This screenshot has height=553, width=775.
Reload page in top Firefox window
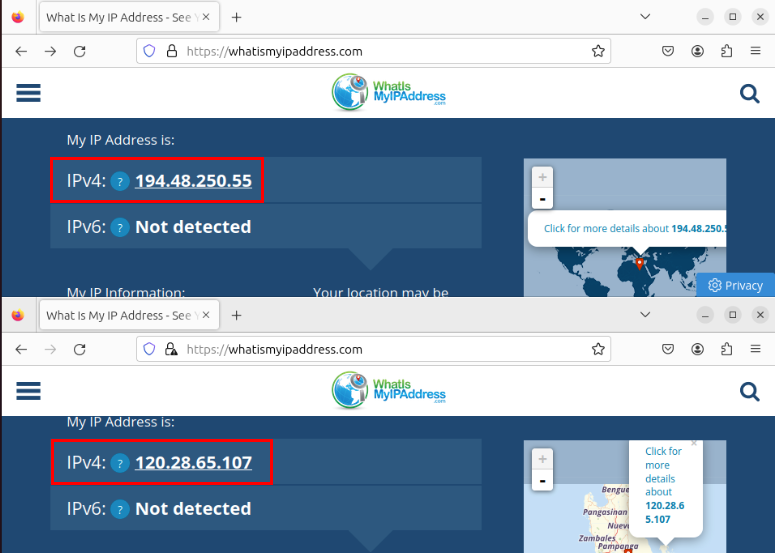click(x=80, y=51)
